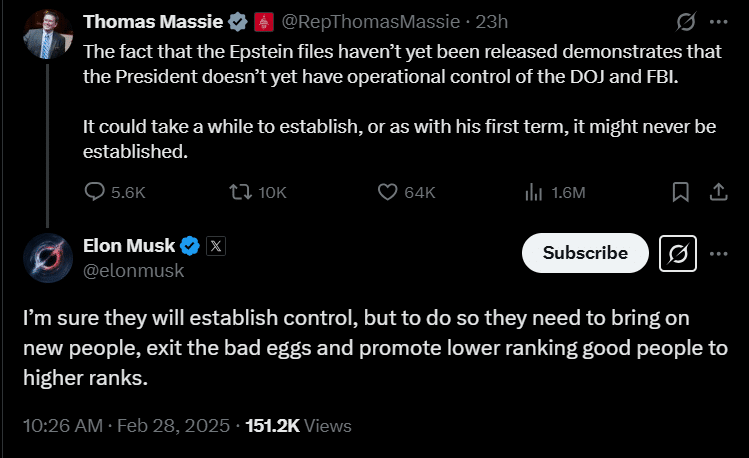Open more options on Elon Musk's post
Screen dimensions: 749x458
pos(718,254)
